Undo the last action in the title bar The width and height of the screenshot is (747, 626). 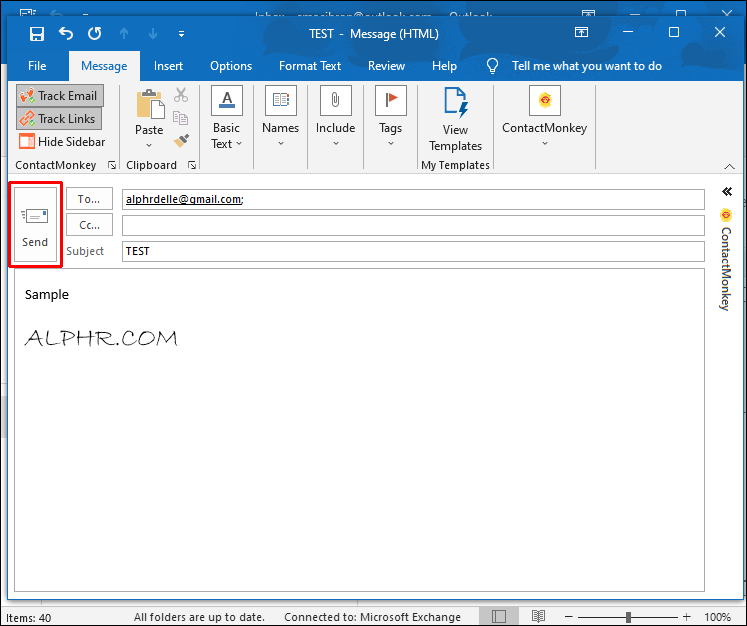pyautogui.click(x=66, y=33)
